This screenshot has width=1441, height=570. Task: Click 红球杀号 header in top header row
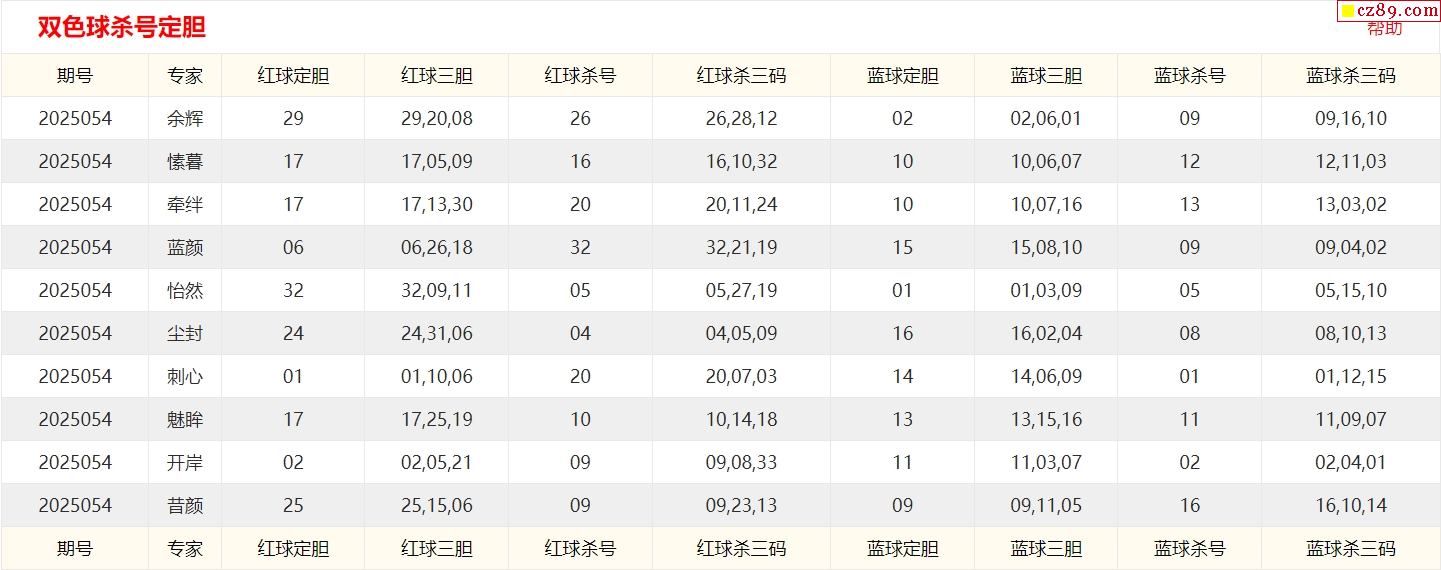tap(580, 75)
